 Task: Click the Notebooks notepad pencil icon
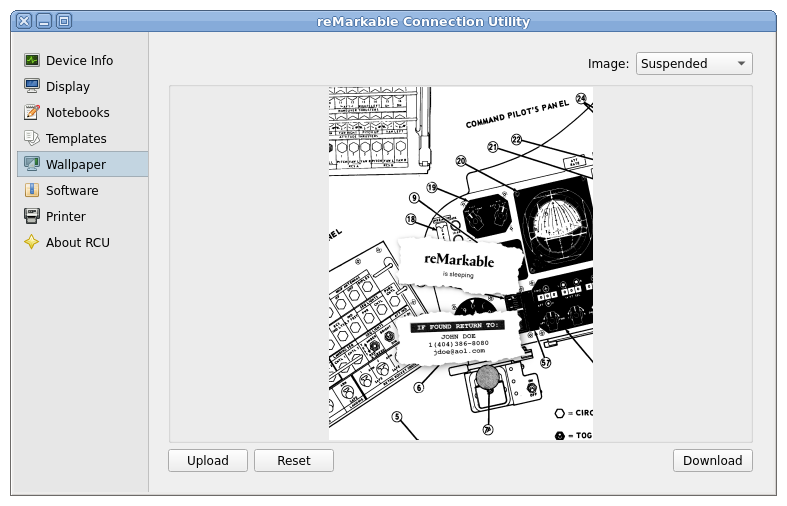[32, 112]
